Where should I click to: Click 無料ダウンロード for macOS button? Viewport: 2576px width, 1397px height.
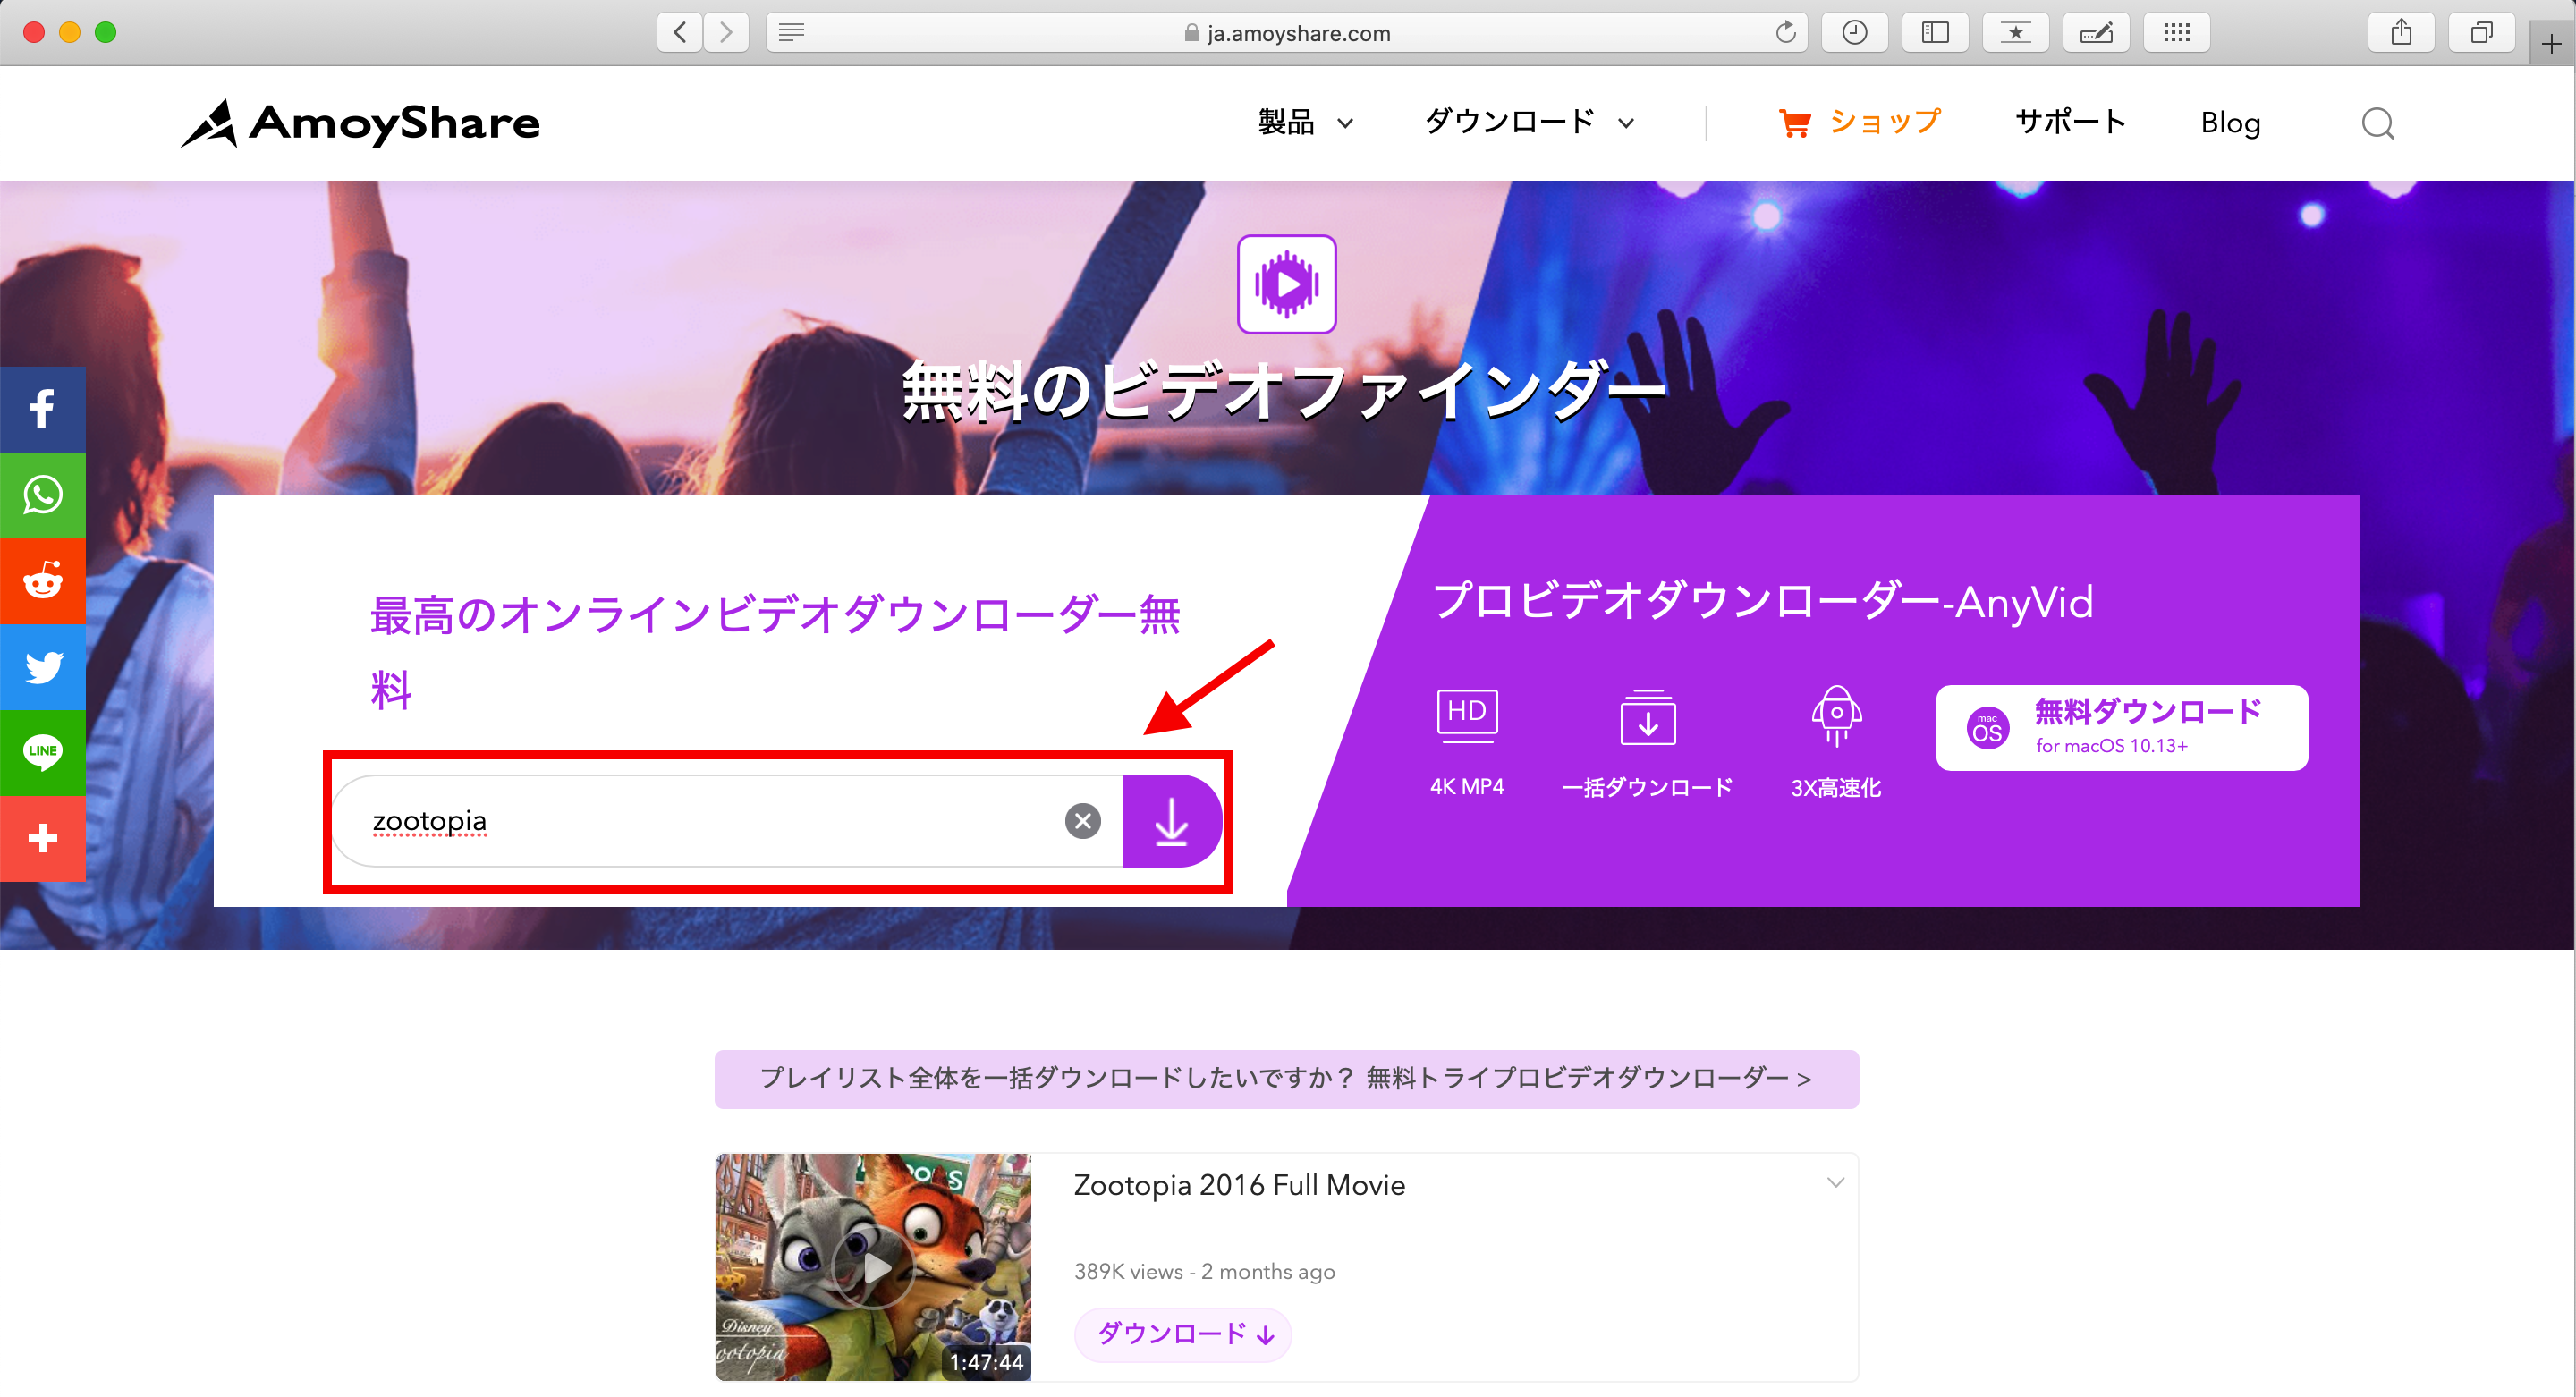click(2121, 728)
